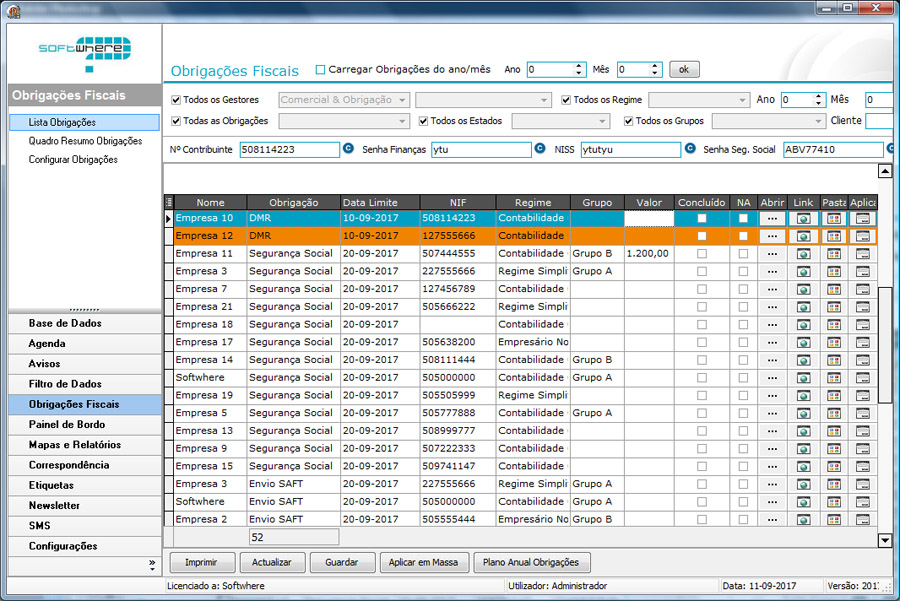The height and width of the screenshot is (601, 900).
Task: Click the Plano Anual Obrigações button
Action: pos(531,562)
